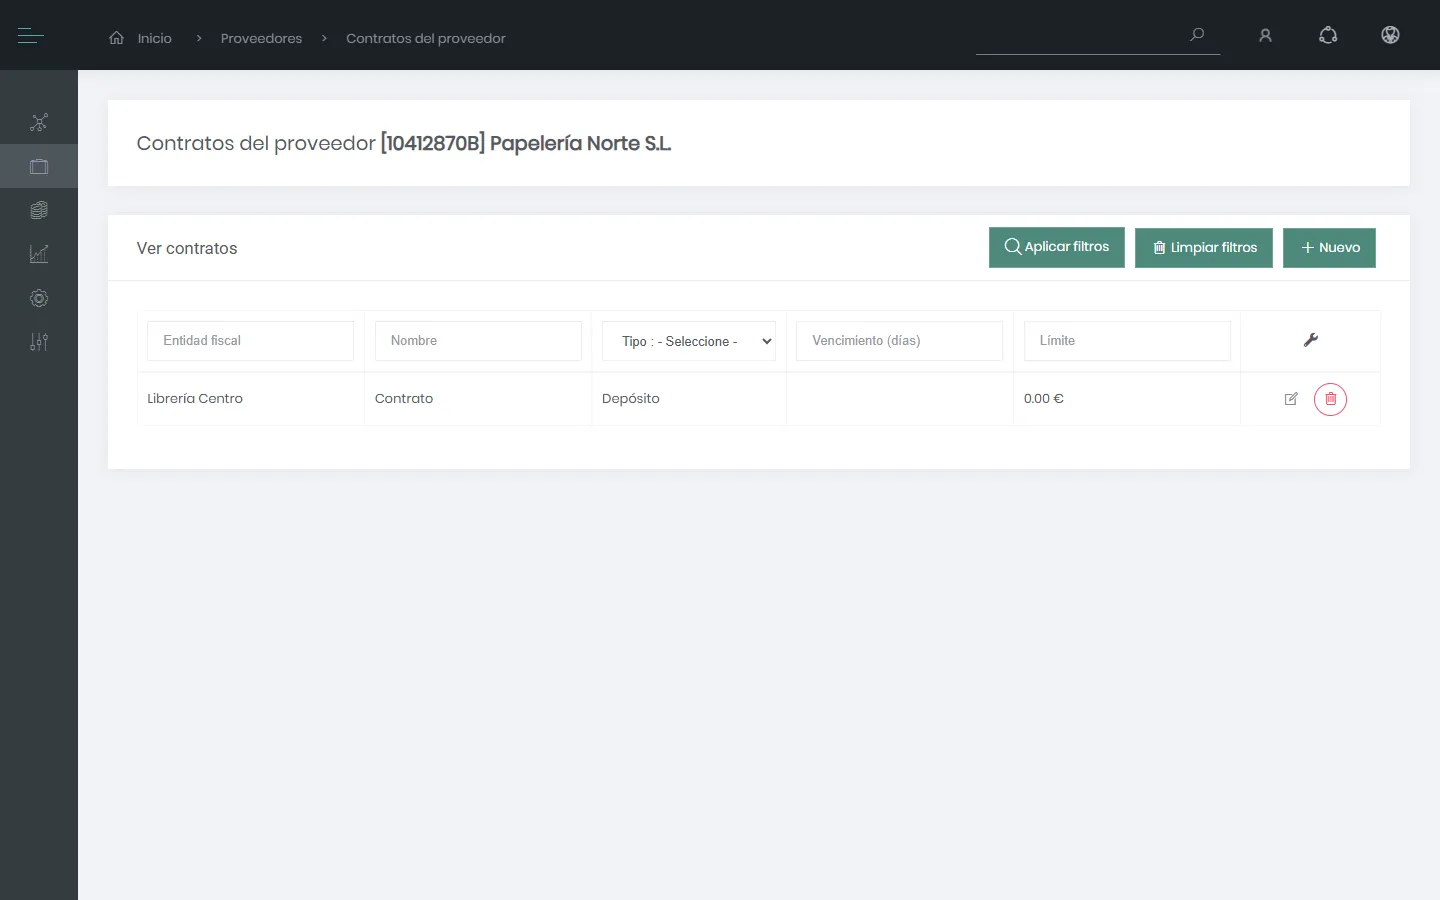Toggle the hamburger sidebar menu
The image size is (1440, 900).
tap(31, 36)
